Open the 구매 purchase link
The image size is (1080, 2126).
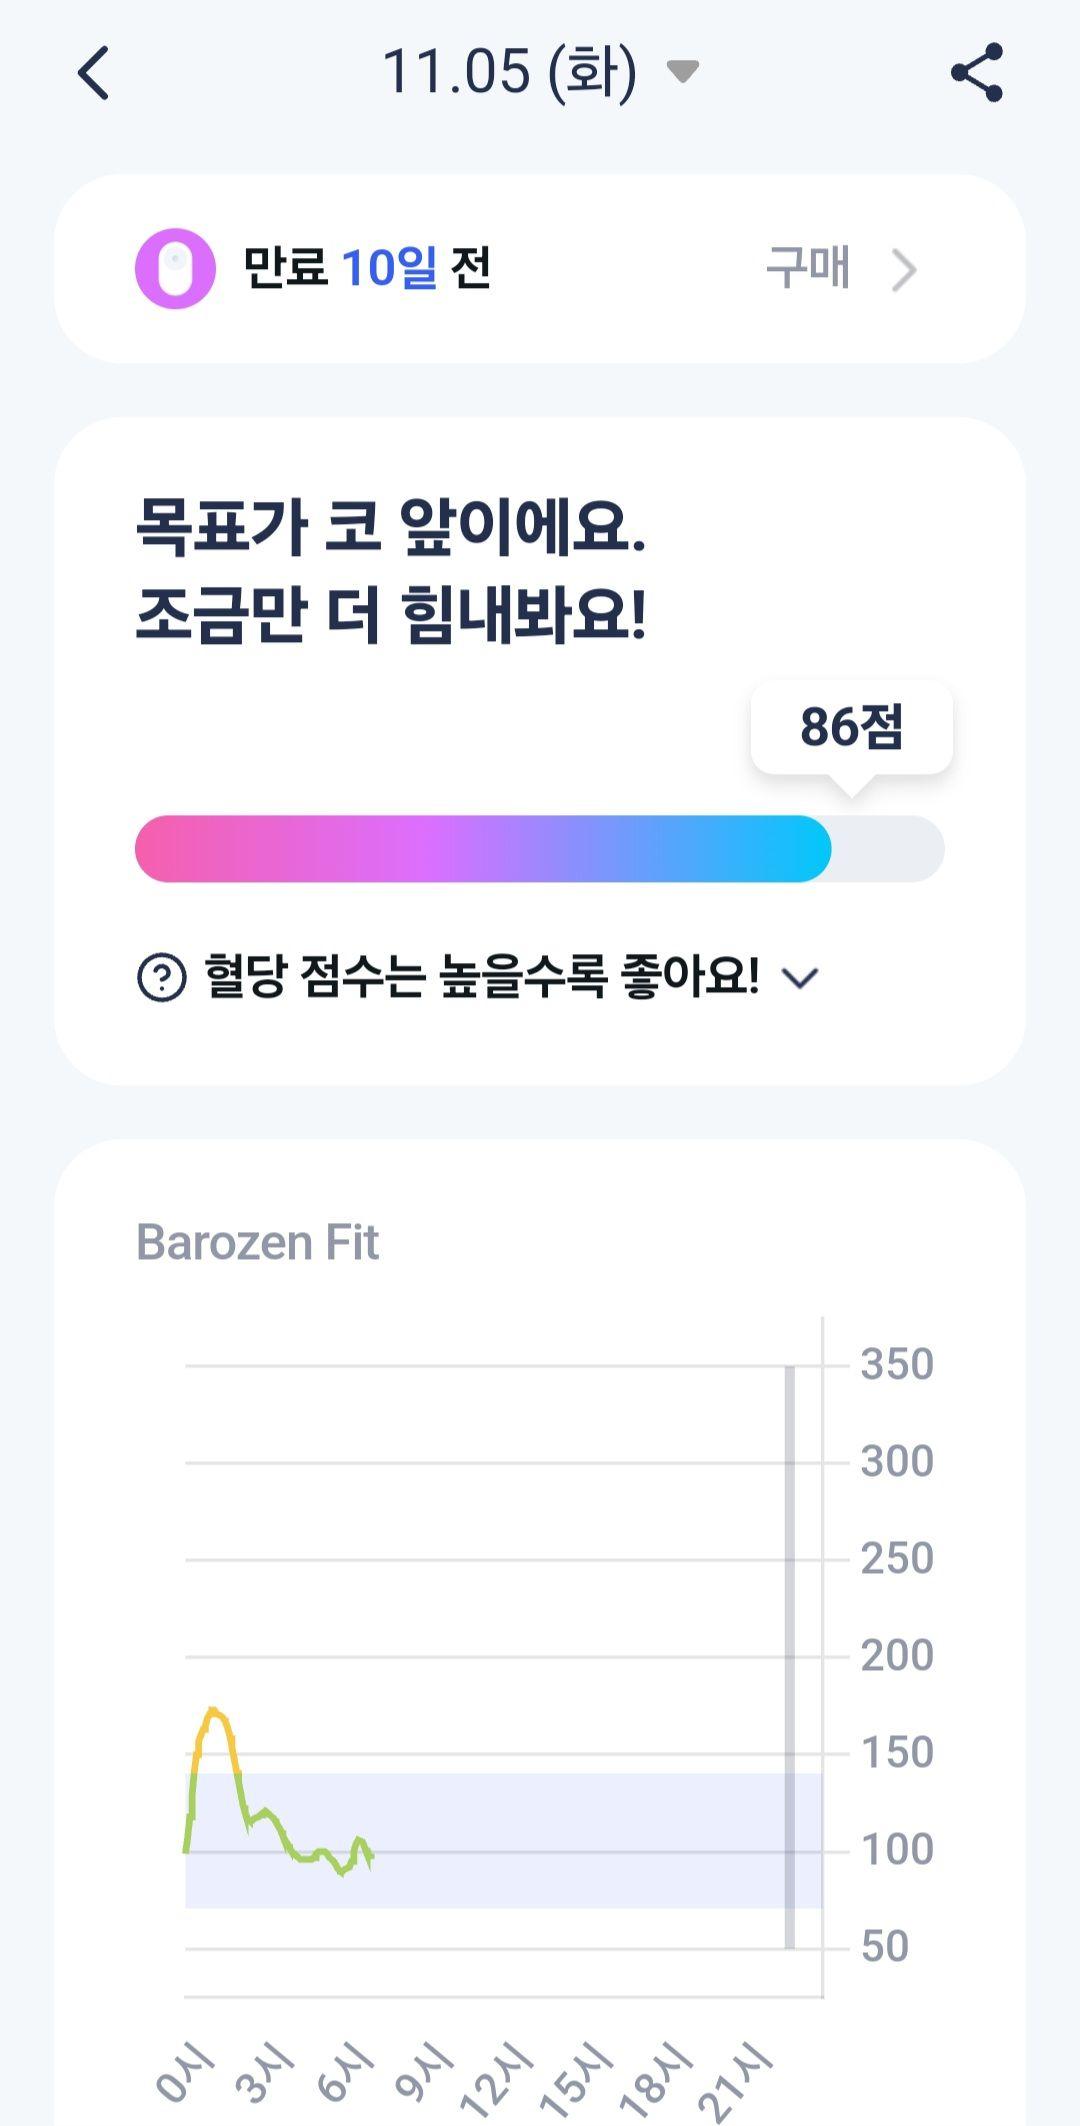pyautogui.click(x=808, y=268)
